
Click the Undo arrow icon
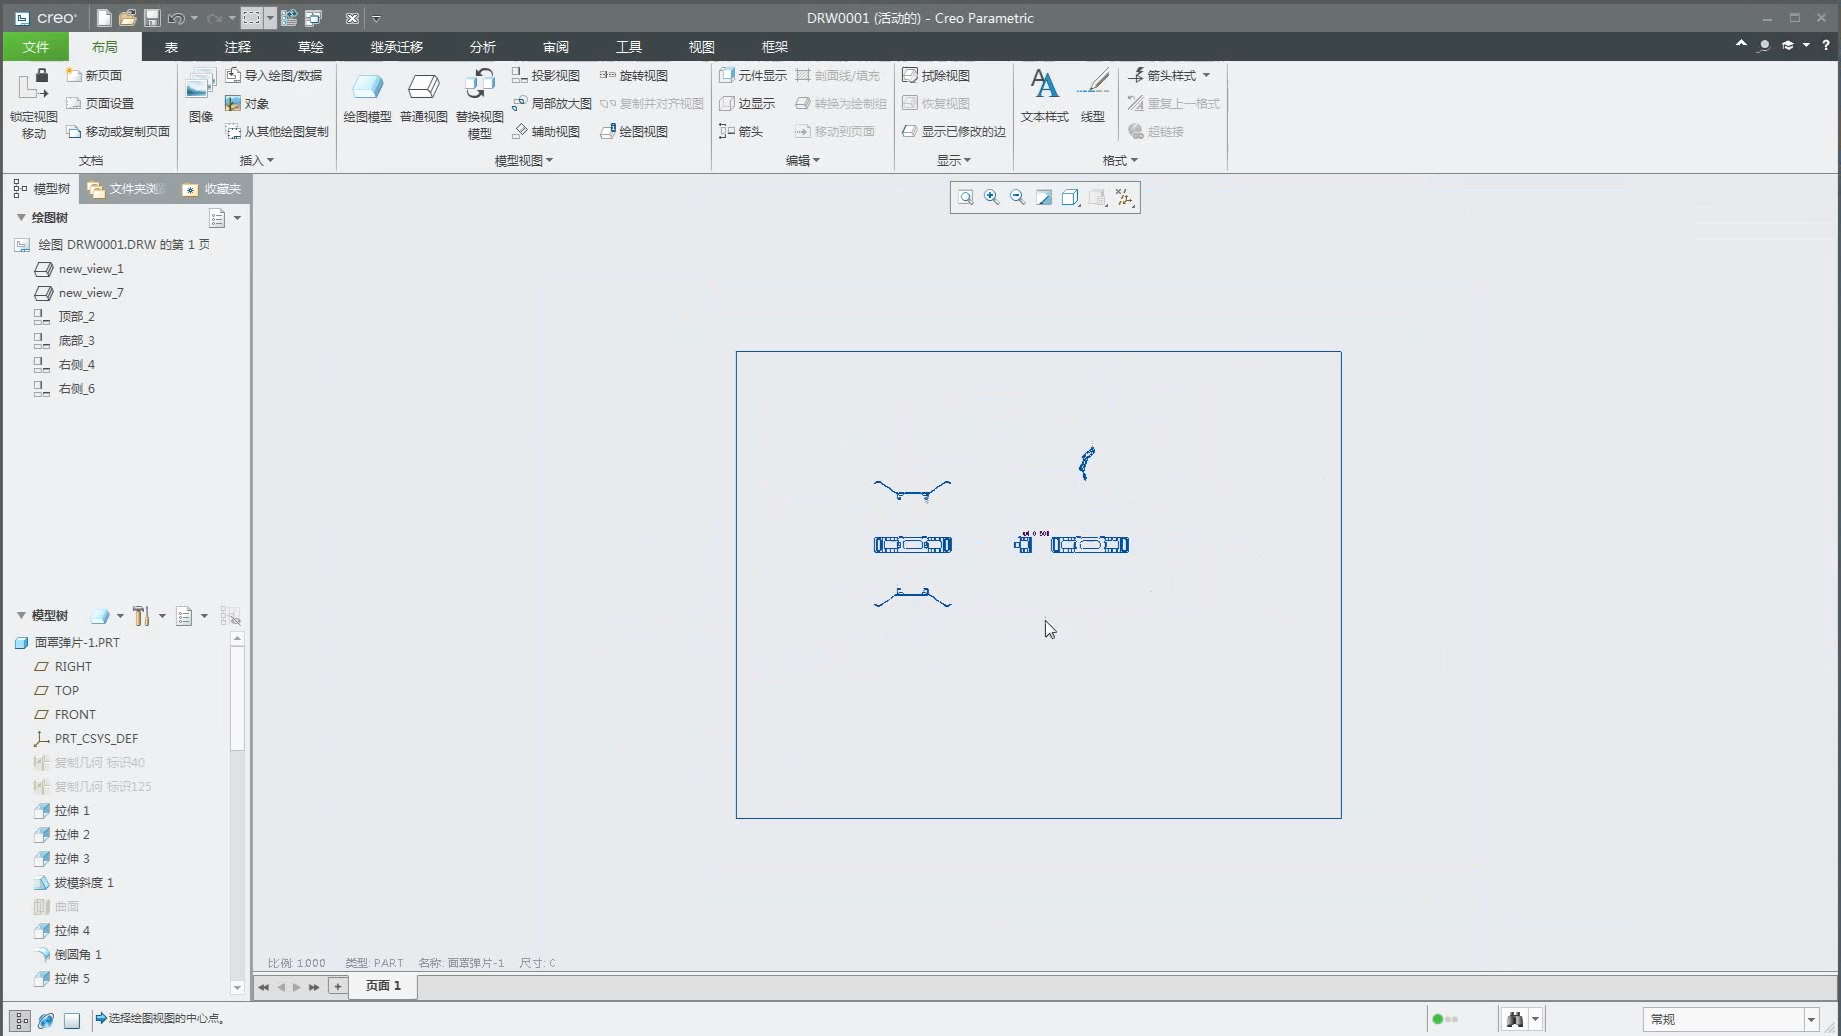(176, 18)
